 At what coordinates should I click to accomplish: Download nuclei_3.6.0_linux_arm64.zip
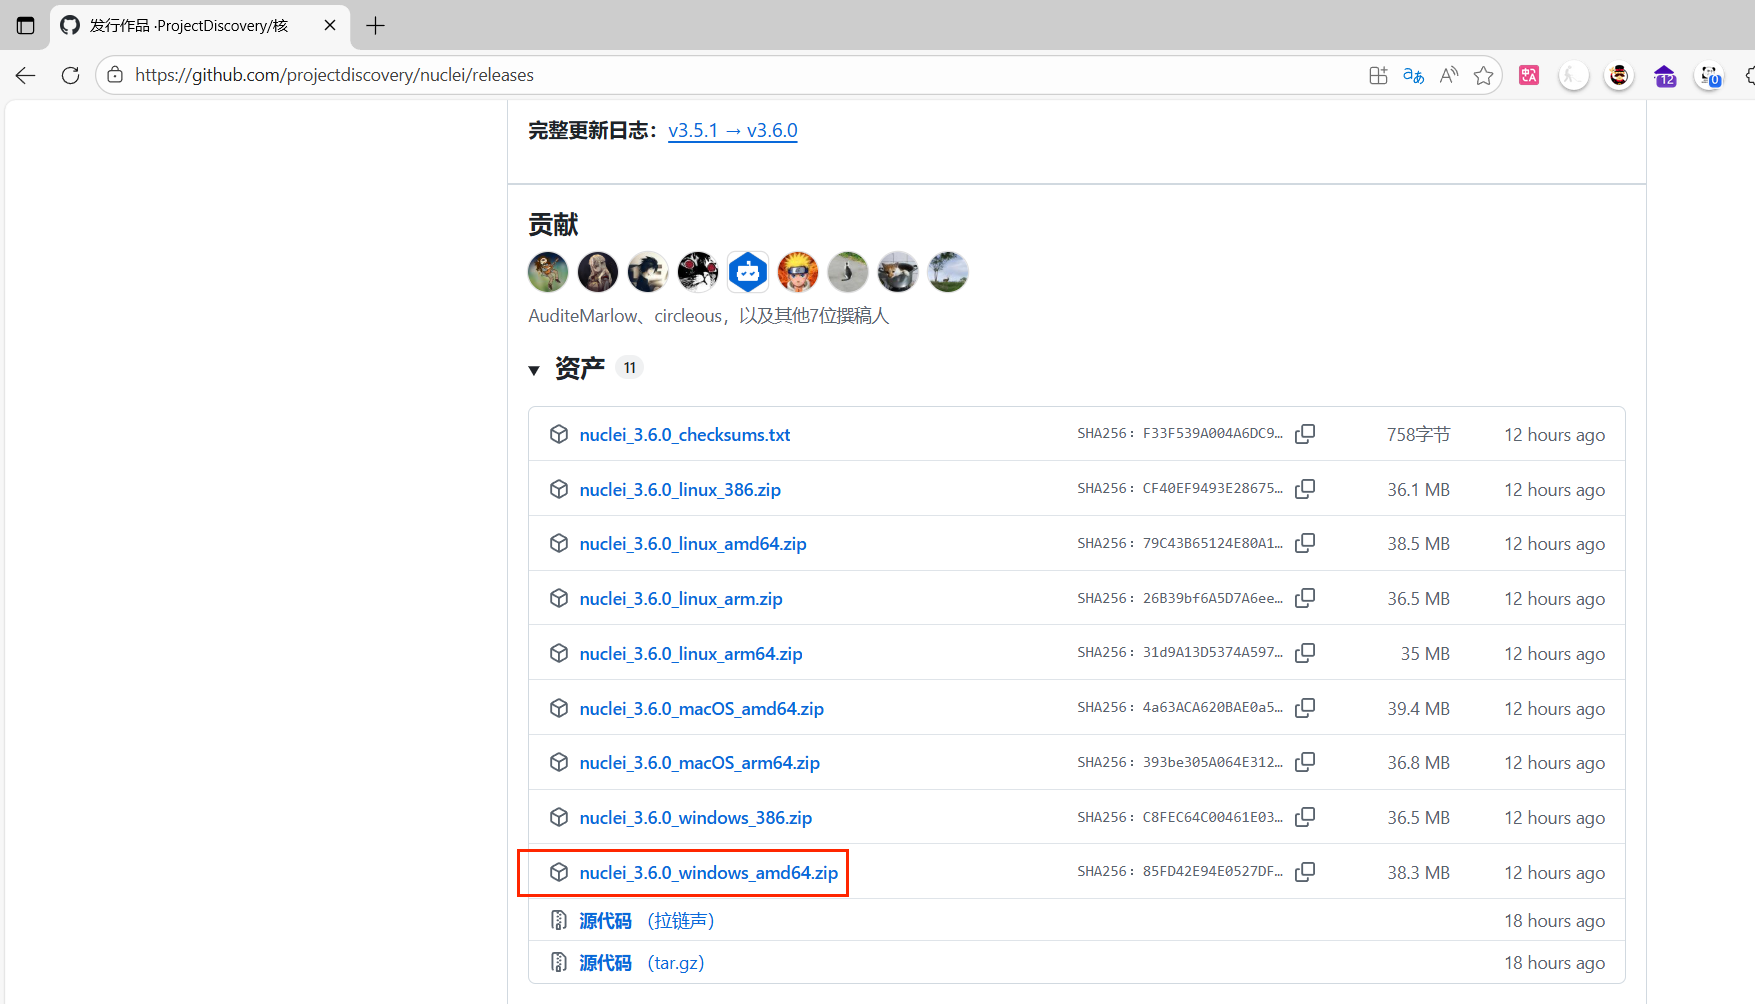pos(691,654)
